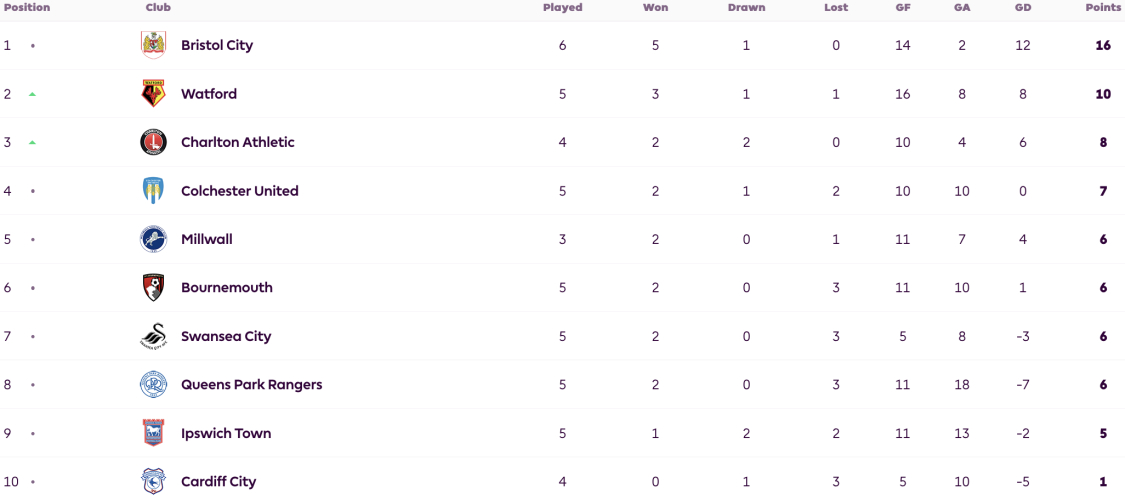Open the Queens Park Rangers name link
This screenshot has height=500, width=1125.
(251, 385)
